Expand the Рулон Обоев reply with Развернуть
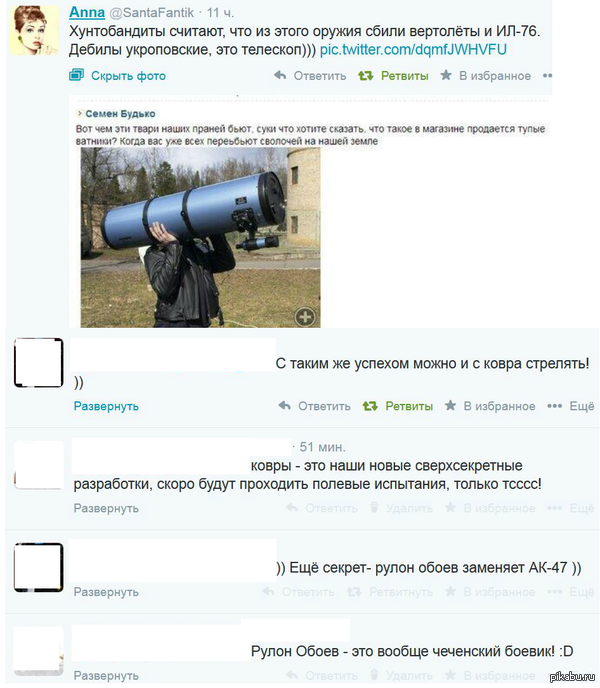Screen dimensions: 600x688 (106, 675)
